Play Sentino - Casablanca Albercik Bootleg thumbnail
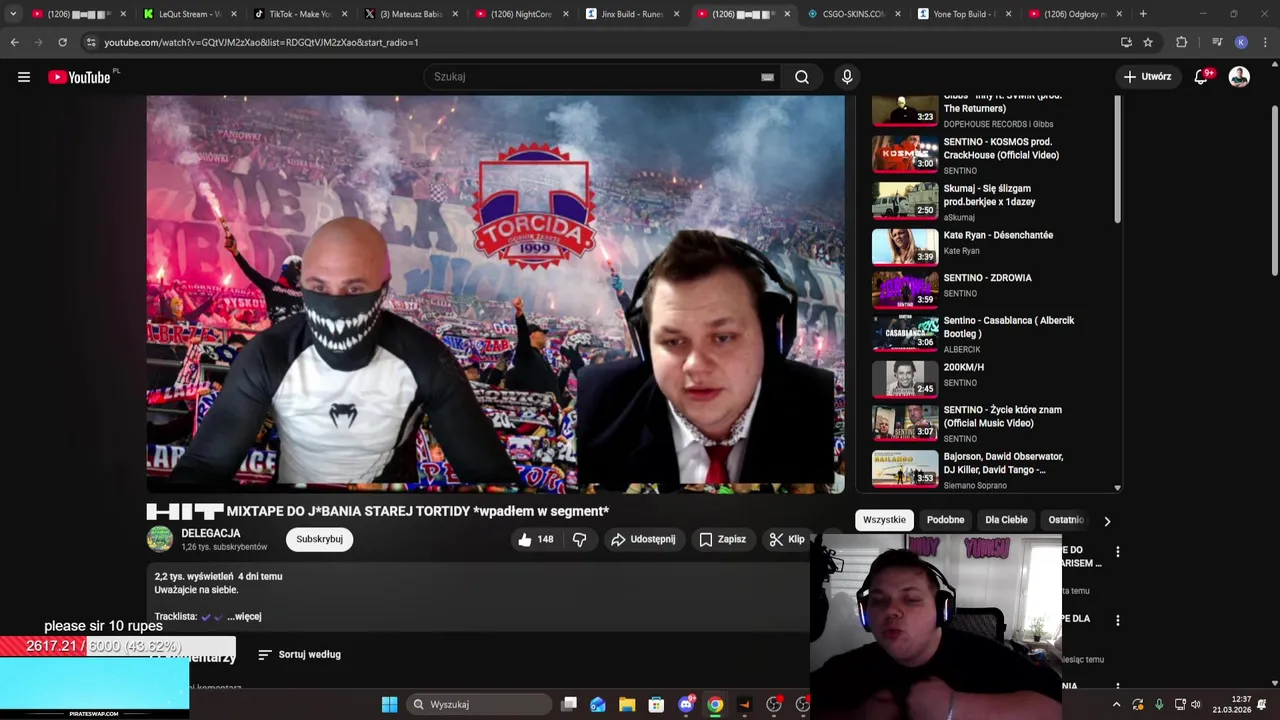Screen dimensions: 1280x720 point(905,333)
